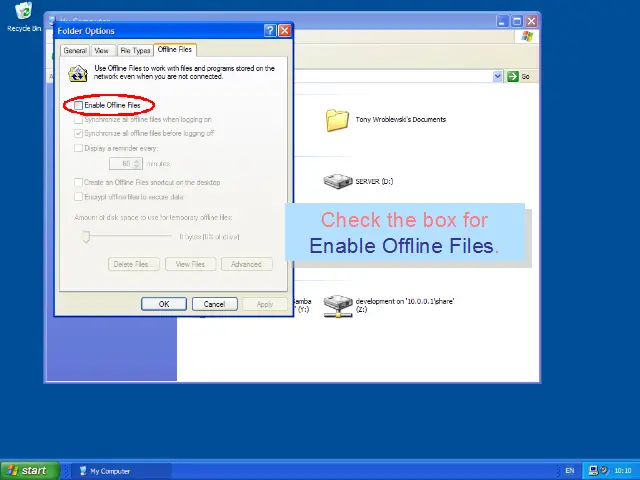Expand the address bar dropdown arrow

[498, 76]
